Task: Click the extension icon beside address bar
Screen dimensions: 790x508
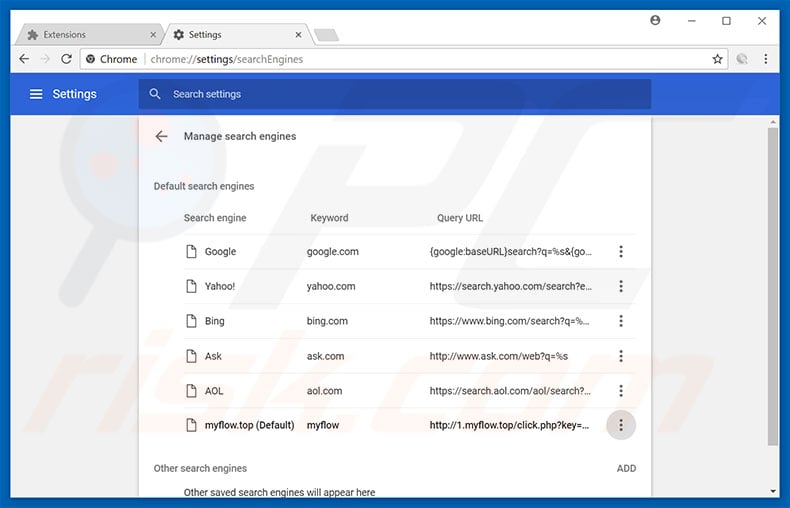Action: pyautogui.click(x=742, y=59)
